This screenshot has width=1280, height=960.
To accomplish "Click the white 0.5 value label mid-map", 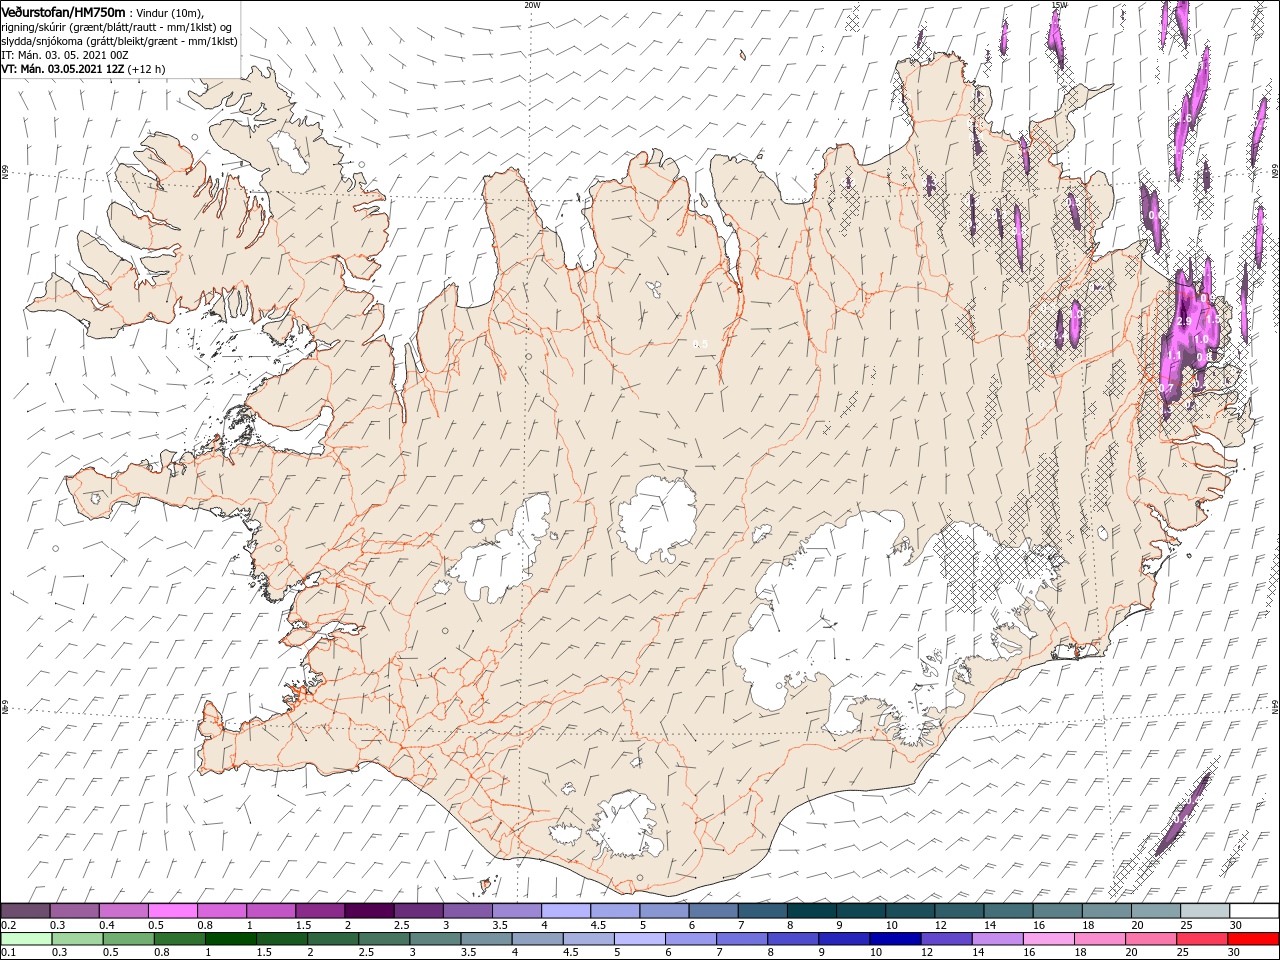I will tap(700, 344).
